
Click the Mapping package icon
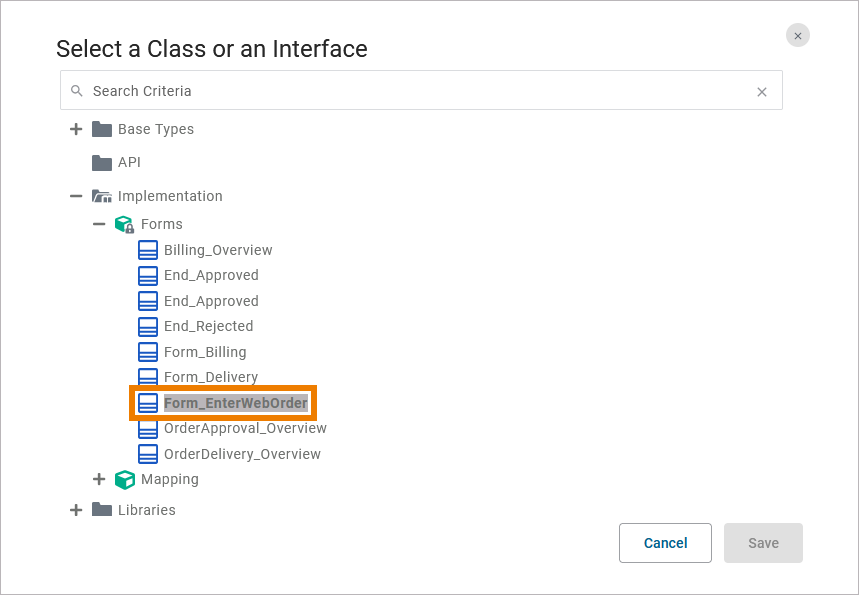point(124,479)
